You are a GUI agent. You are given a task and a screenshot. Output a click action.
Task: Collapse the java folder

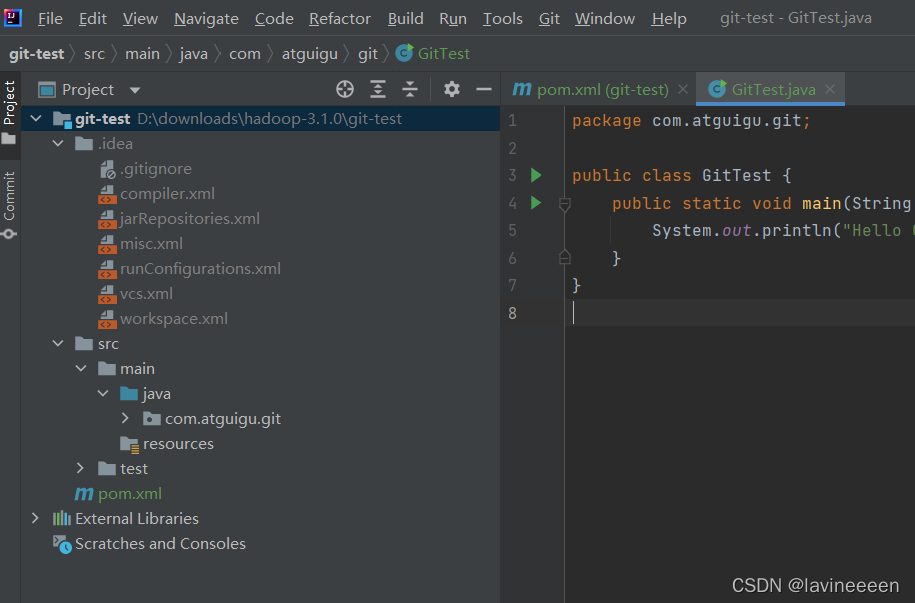103,394
